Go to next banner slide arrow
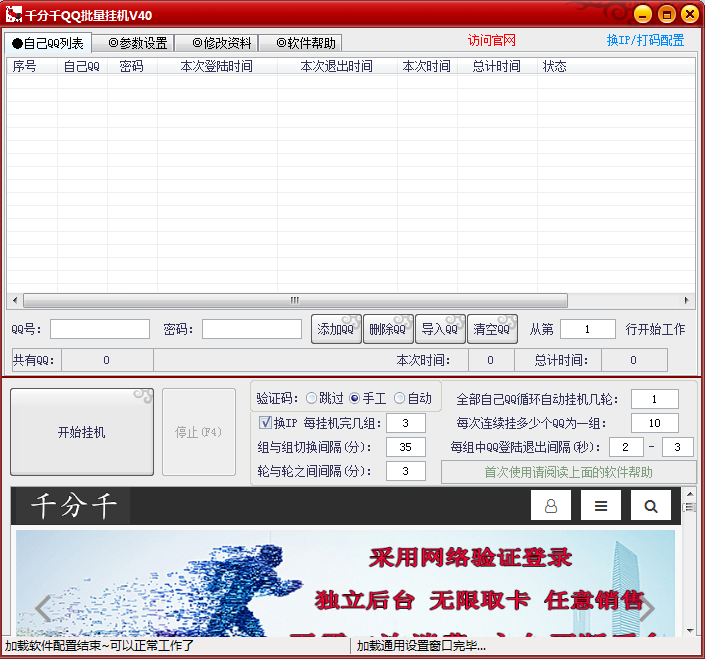The height and width of the screenshot is (659, 705). click(647, 608)
